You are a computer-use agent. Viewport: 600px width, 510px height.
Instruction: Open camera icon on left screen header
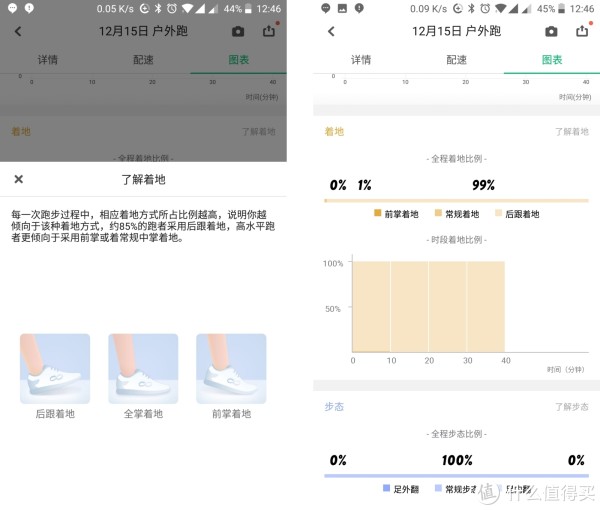click(x=238, y=31)
